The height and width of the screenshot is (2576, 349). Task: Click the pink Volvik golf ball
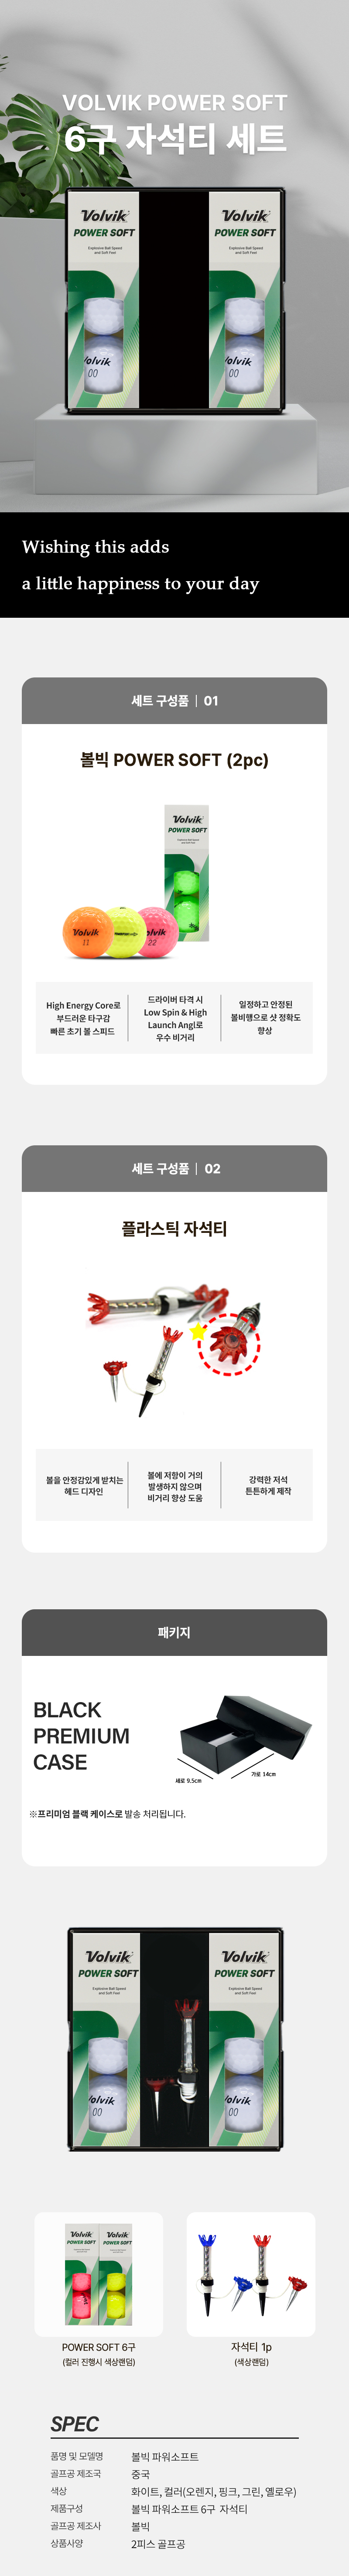click(x=156, y=931)
